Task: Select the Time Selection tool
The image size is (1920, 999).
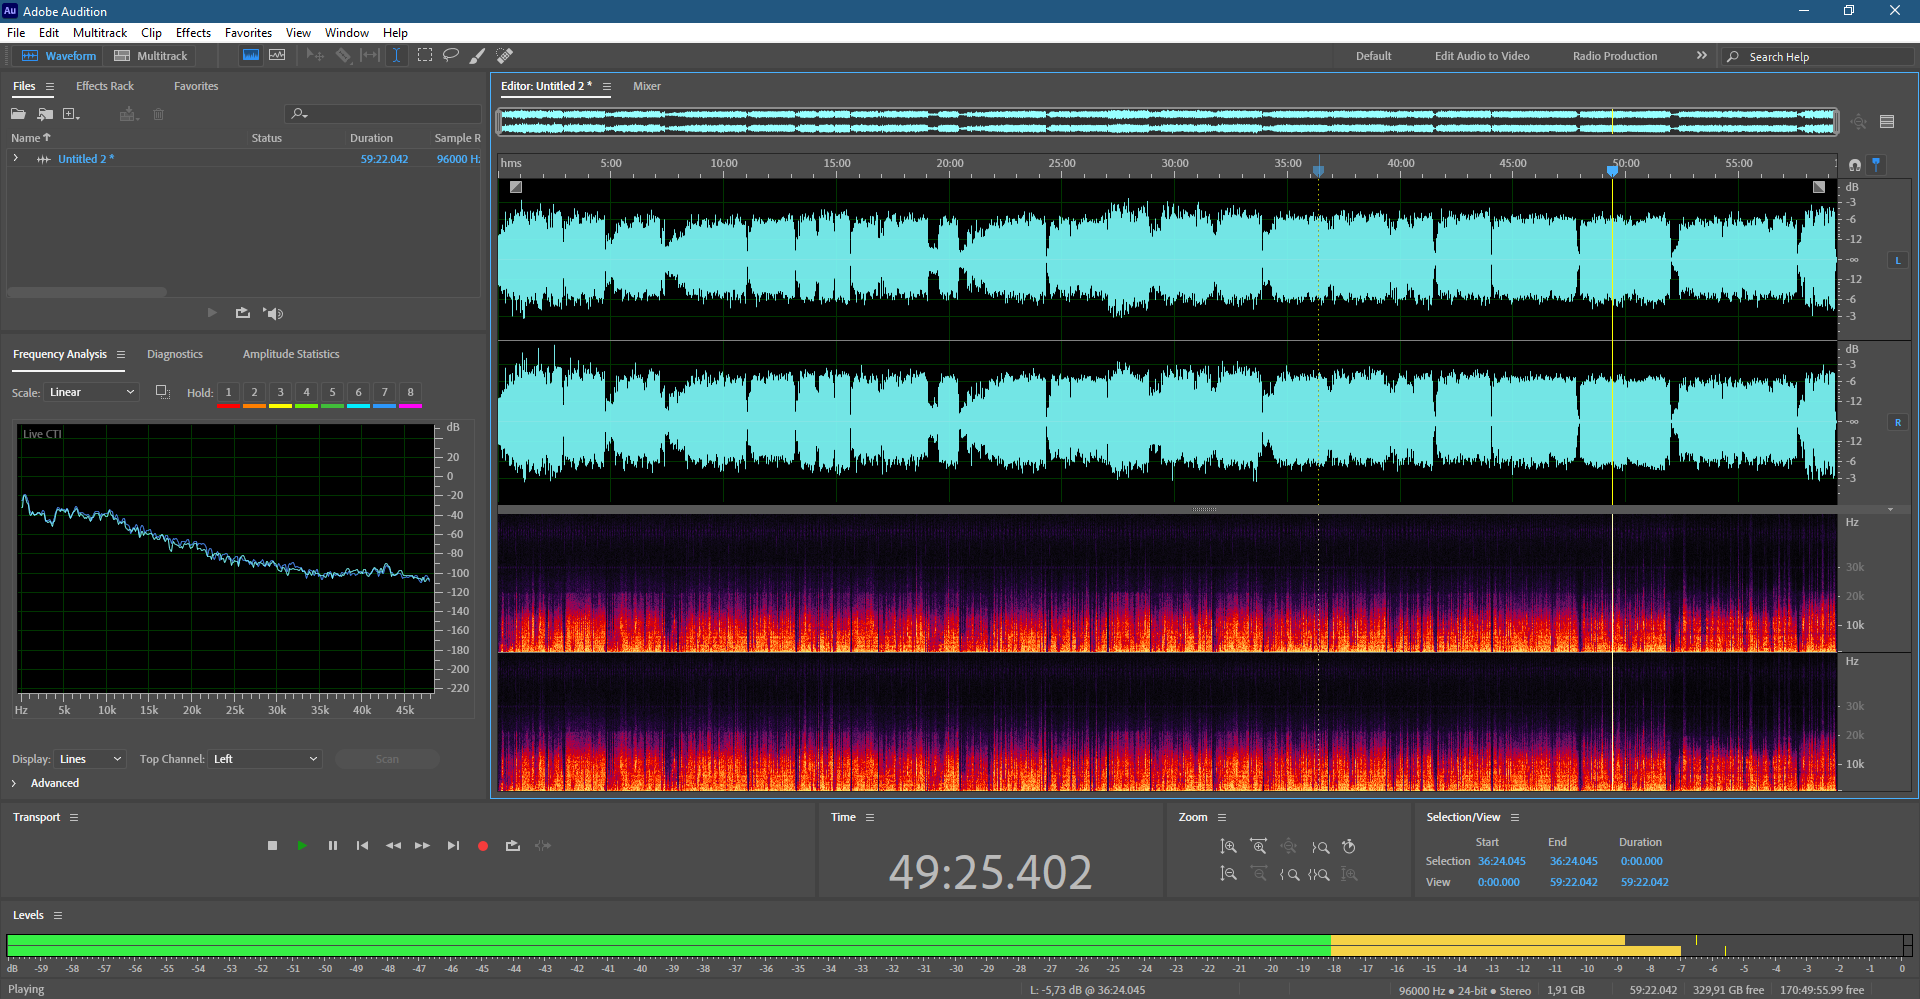Action: pos(396,56)
